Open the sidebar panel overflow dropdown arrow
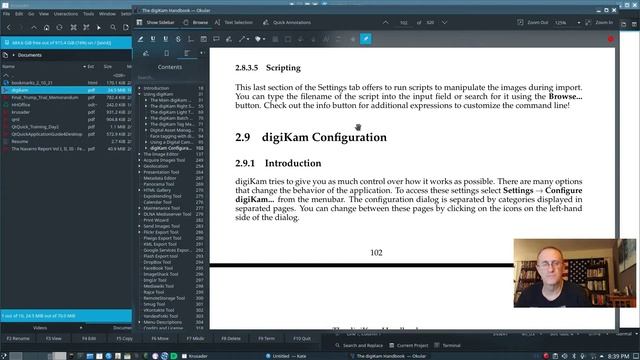Screen dimensions: 640x360 tap(202, 53)
